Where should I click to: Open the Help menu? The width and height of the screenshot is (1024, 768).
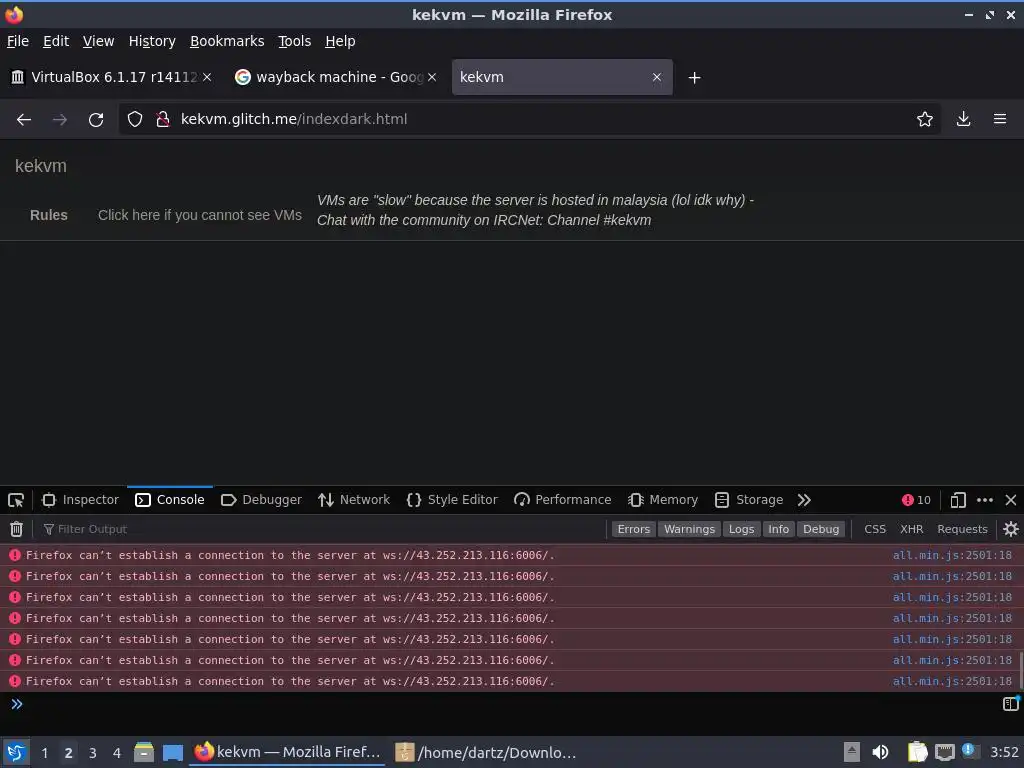(x=340, y=41)
